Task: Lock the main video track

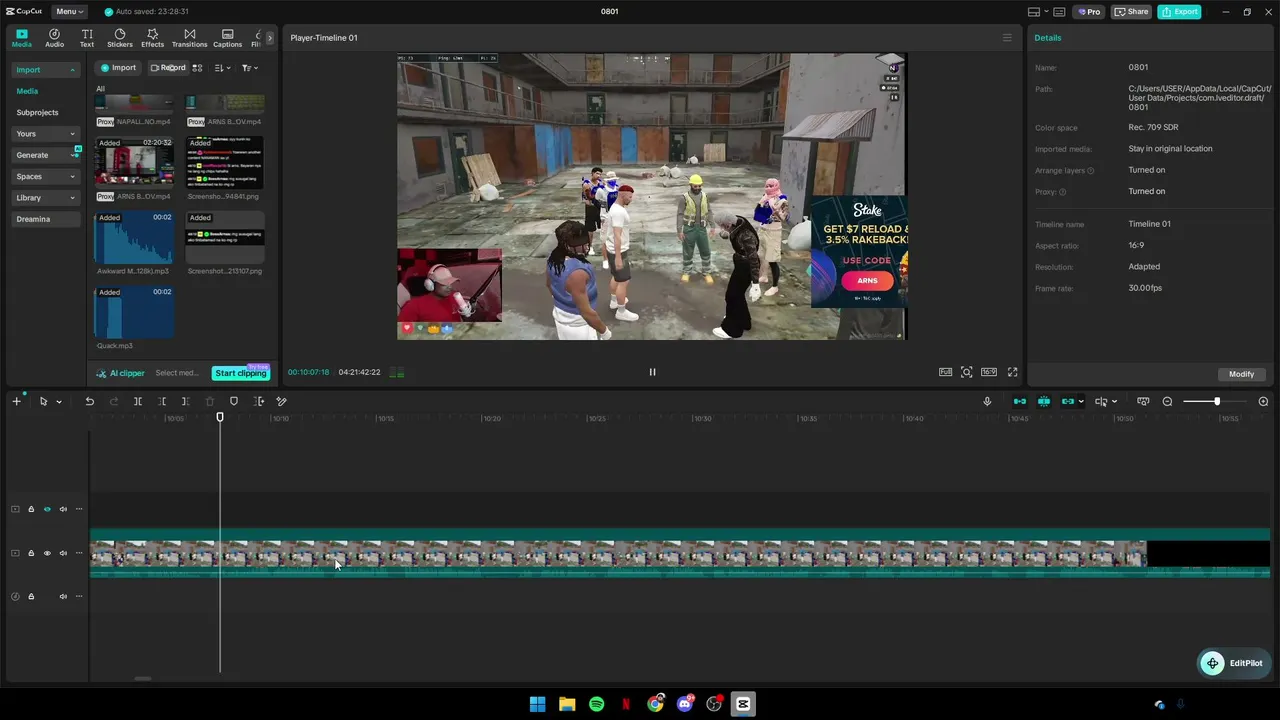Action: pos(31,553)
